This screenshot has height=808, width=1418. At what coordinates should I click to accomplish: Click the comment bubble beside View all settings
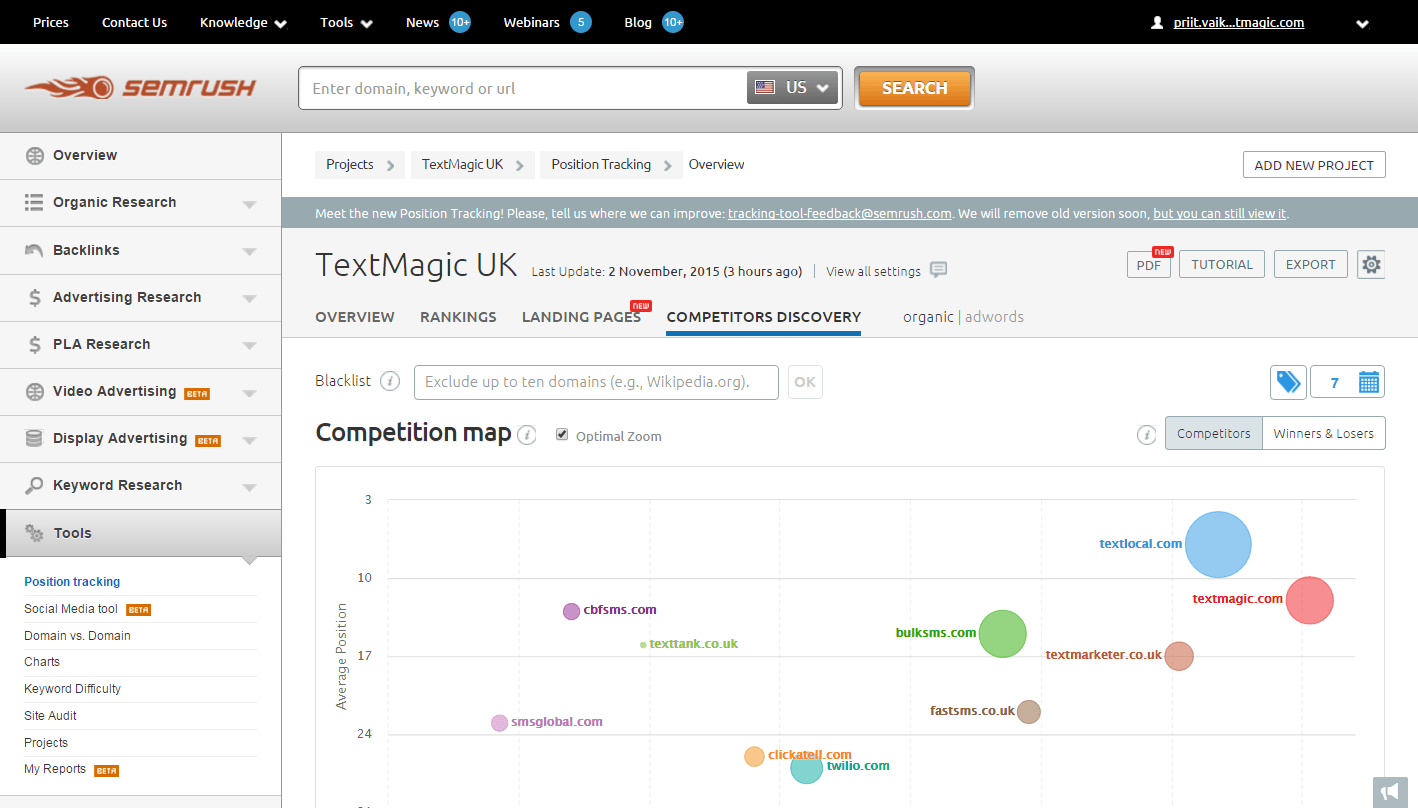coord(938,270)
